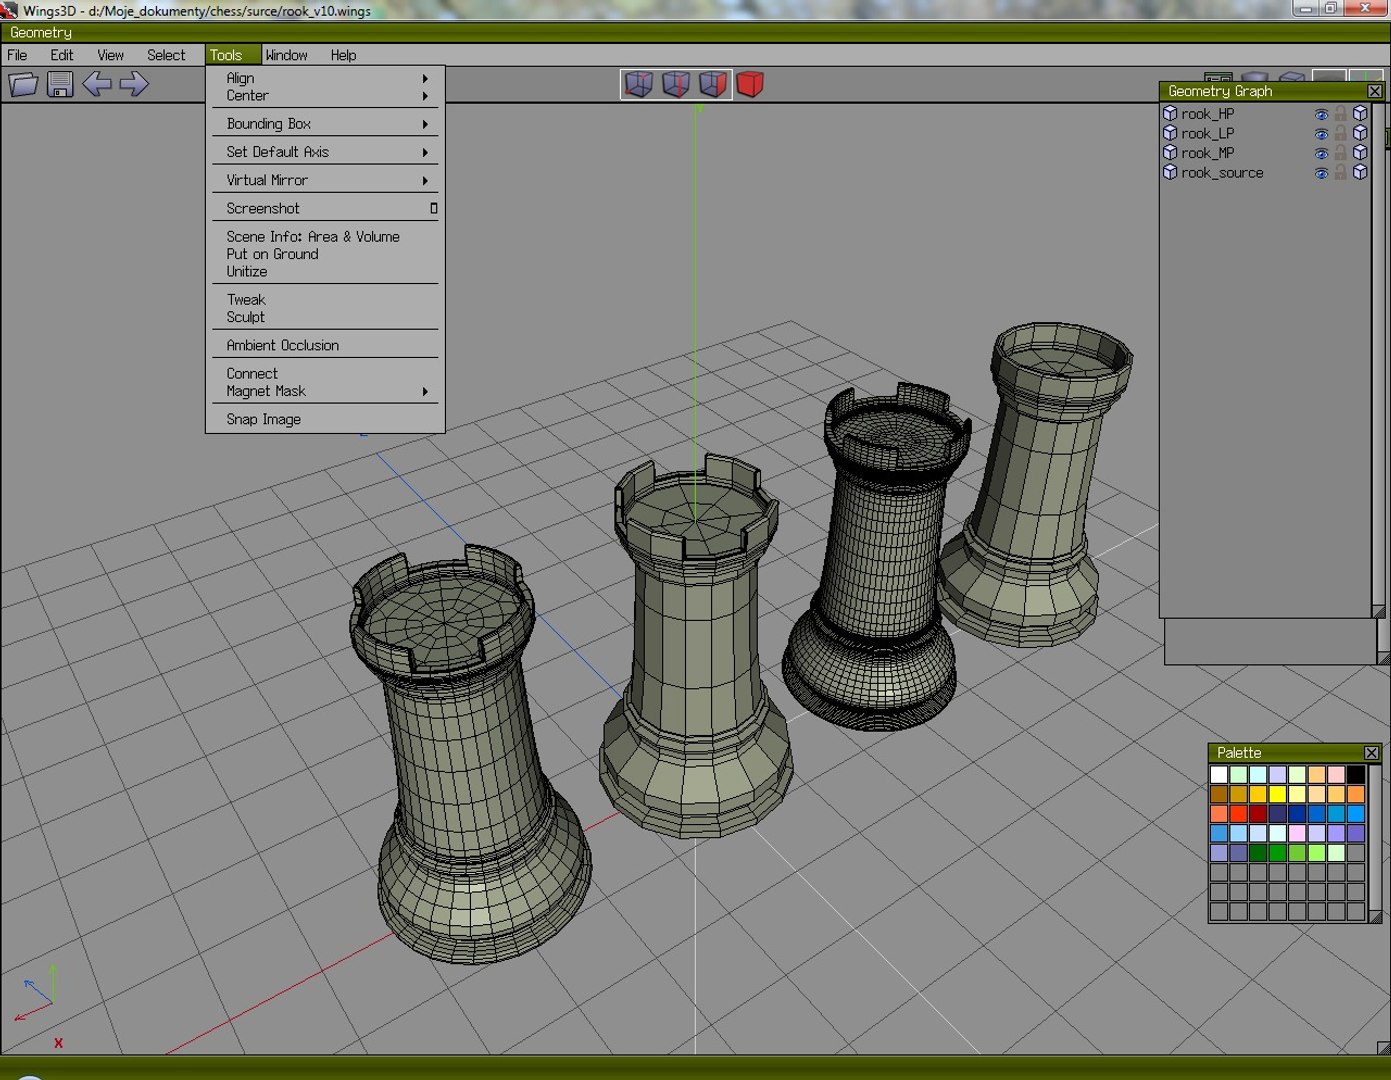Click the Open file folder icon
This screenshot has width=1391, height=1080.
click(23, 84)
